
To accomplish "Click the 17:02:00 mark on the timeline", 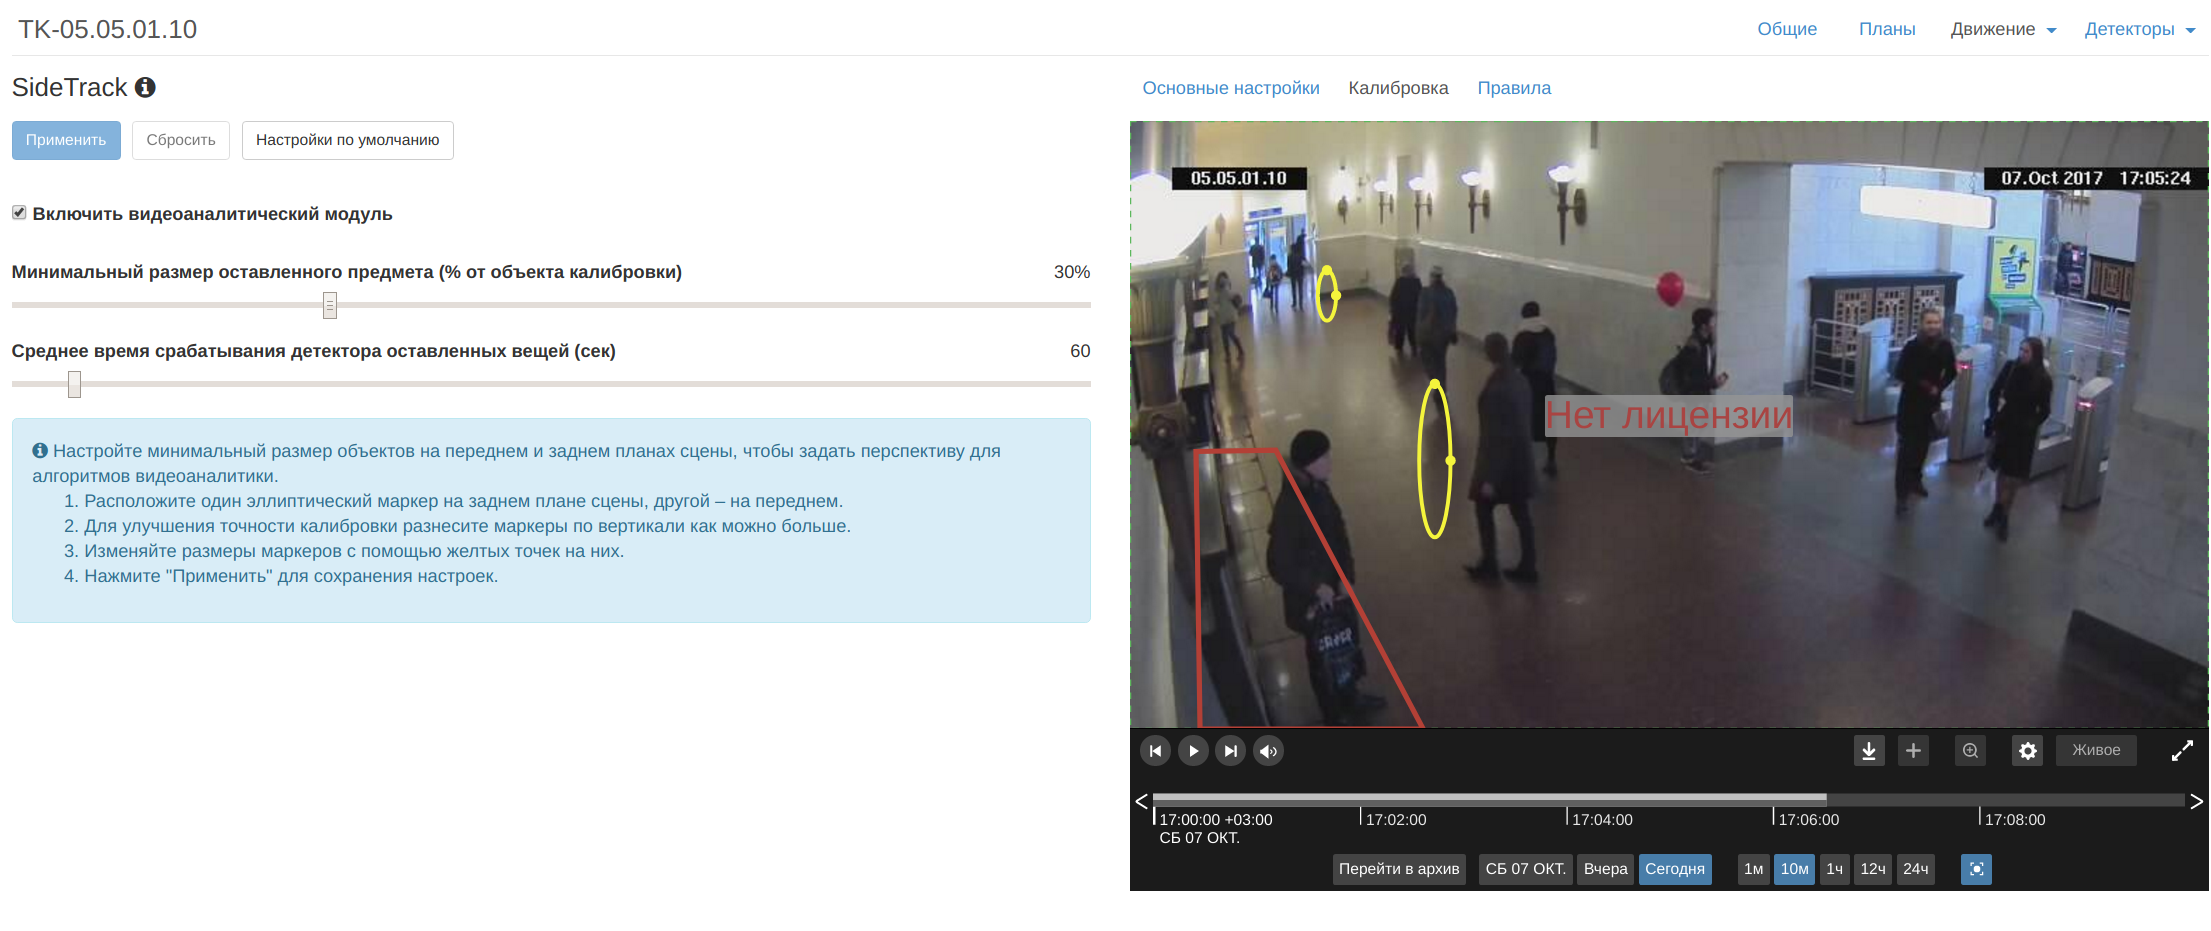I will (1396, 820).
